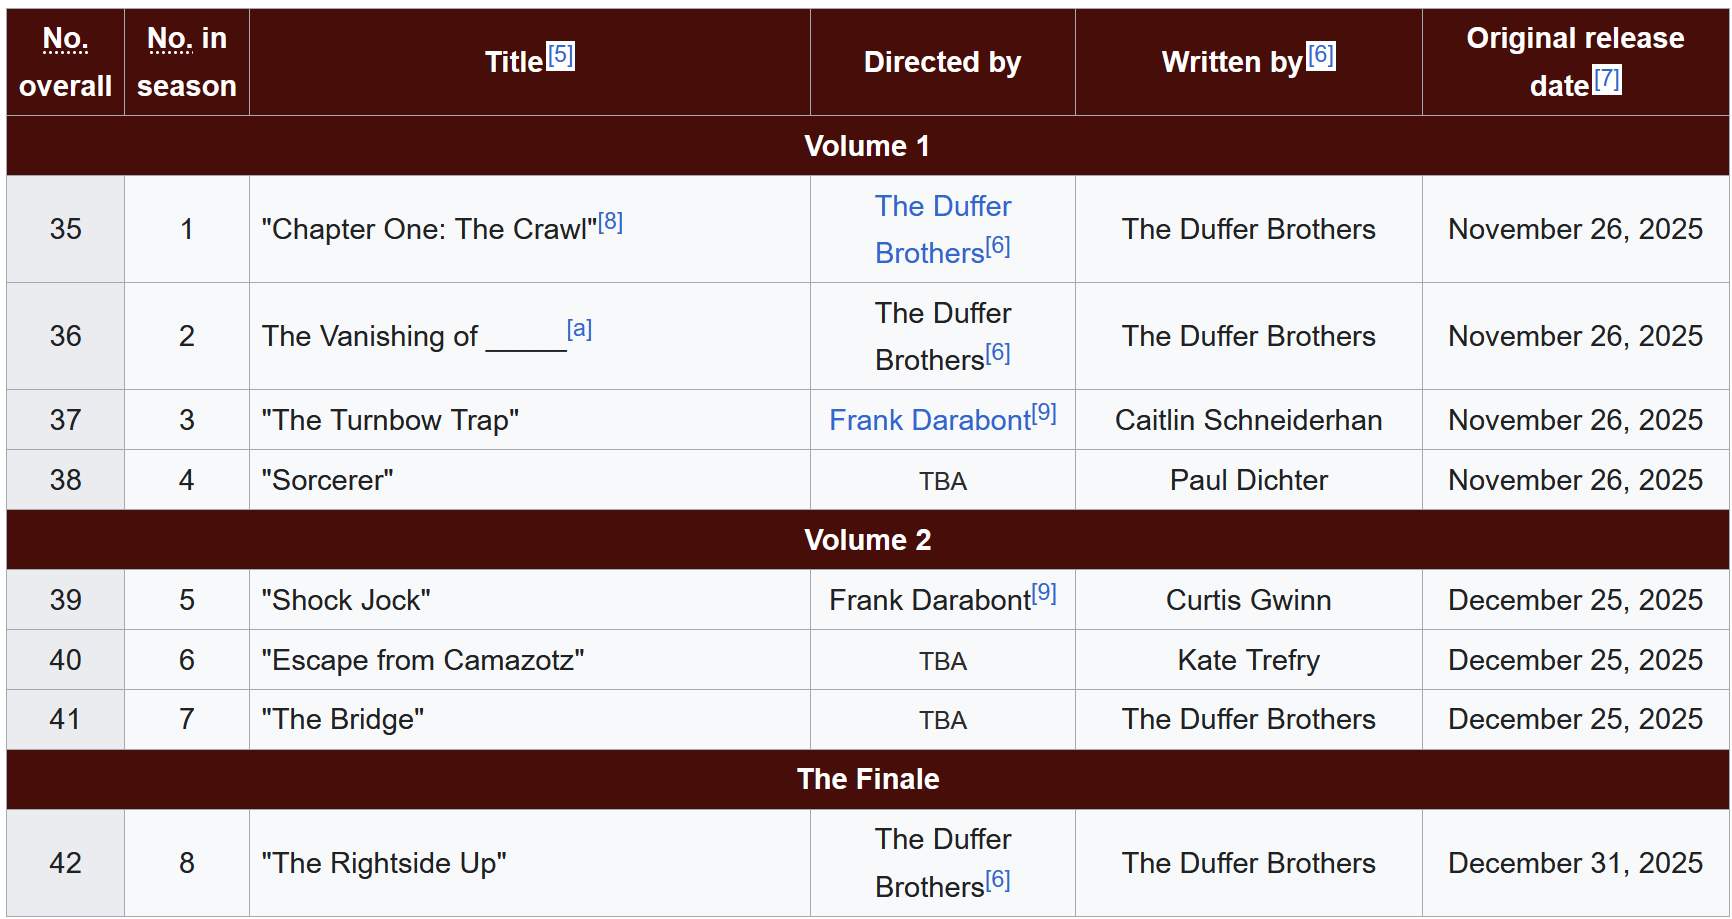Open citation [9] beside Frank Darabont in episode 37
The height and width of the screenshot is (919, 1732).
click(1044, 413)
